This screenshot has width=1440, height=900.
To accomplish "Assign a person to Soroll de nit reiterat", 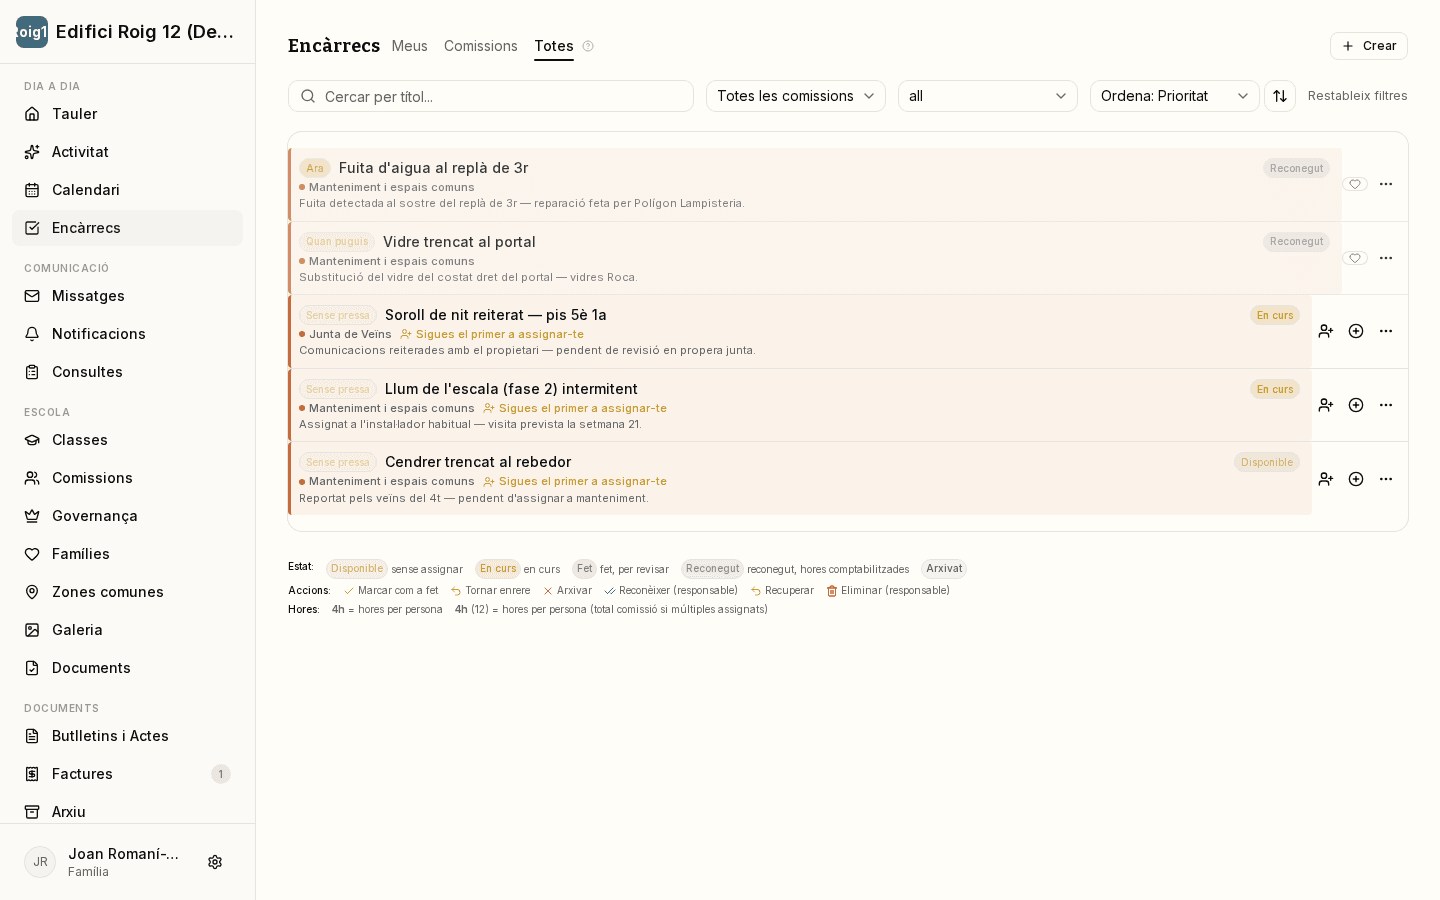I will [x=1326, y=331].
